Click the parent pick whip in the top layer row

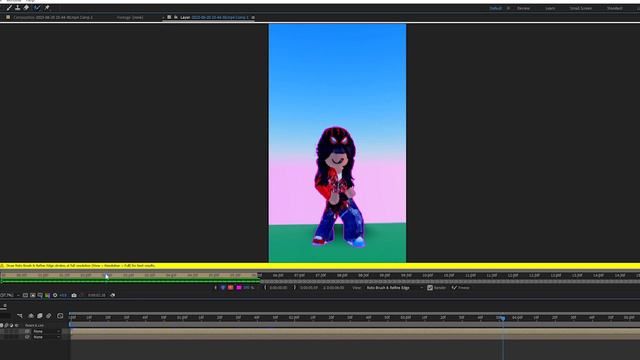tap(27, 331)
